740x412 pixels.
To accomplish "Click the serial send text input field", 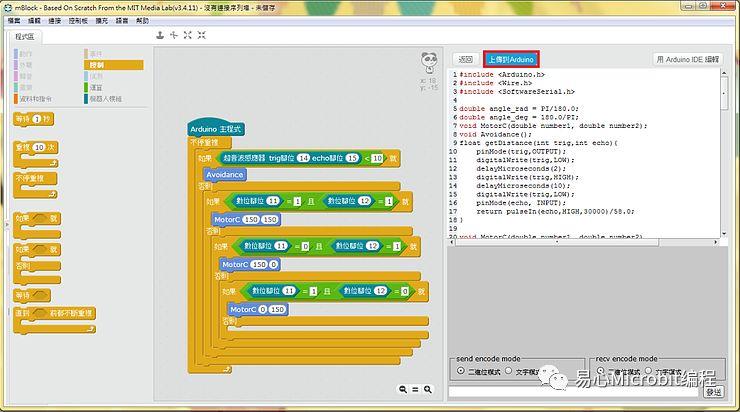I will [x=574, y=392].
